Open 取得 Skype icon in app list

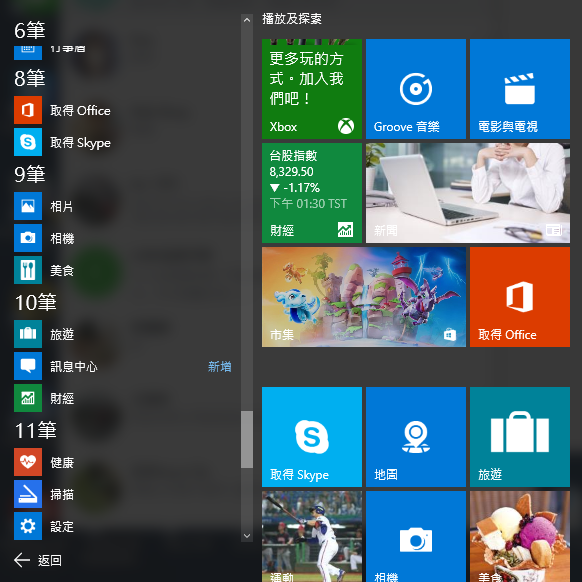coord(28,142)
